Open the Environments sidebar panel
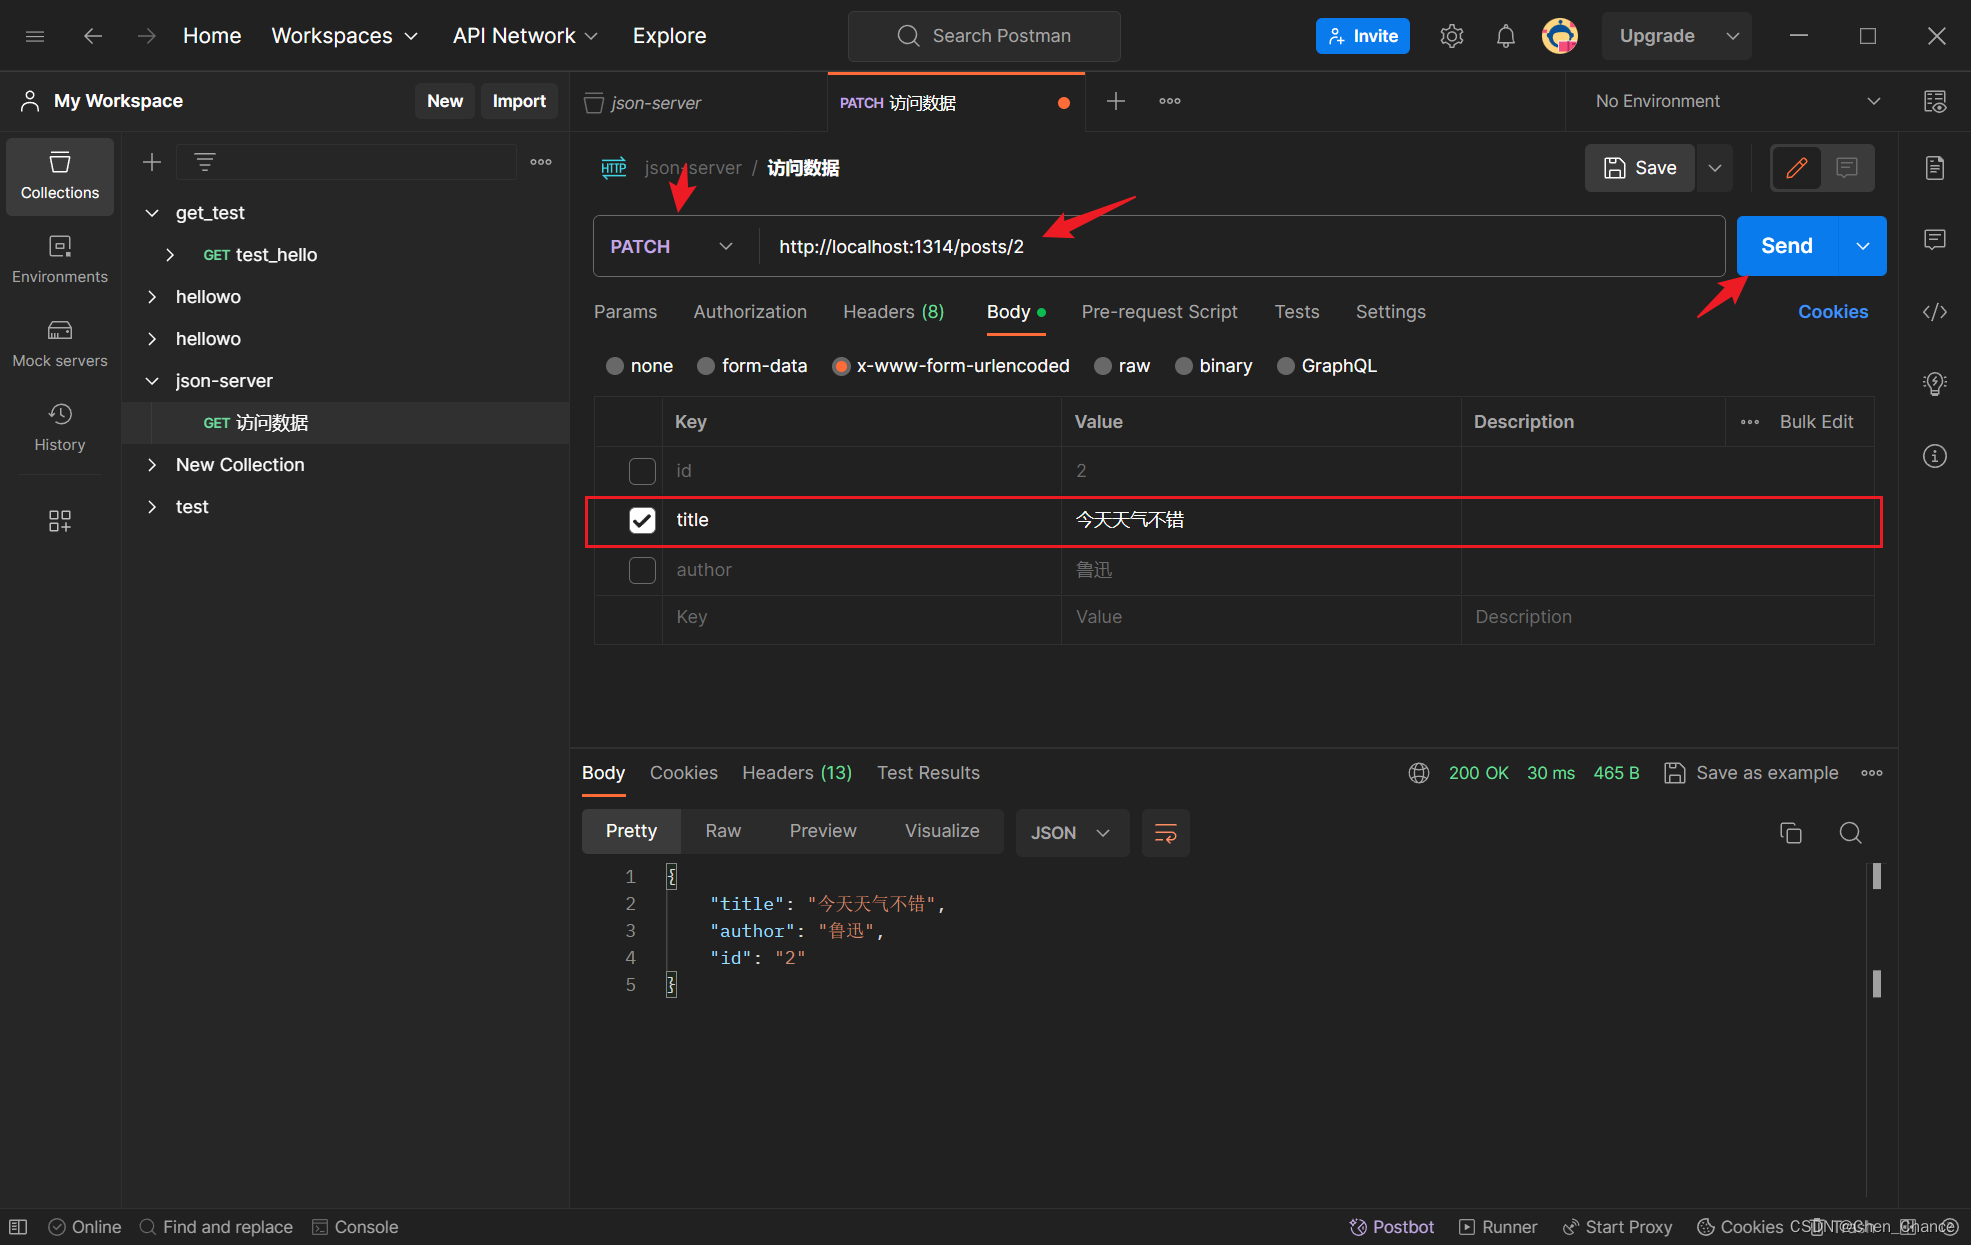 click(x=59, y=259)
